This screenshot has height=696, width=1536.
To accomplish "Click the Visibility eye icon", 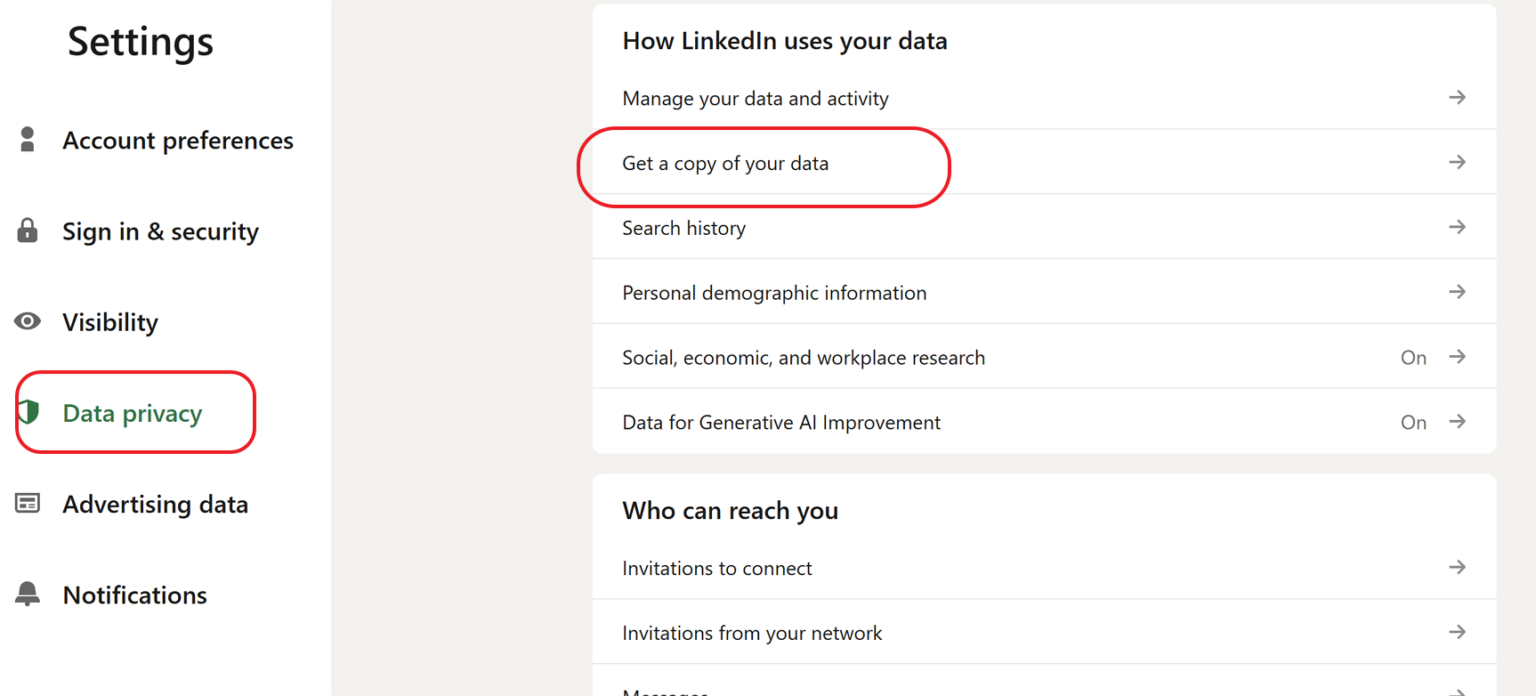I will click(28, 322).
